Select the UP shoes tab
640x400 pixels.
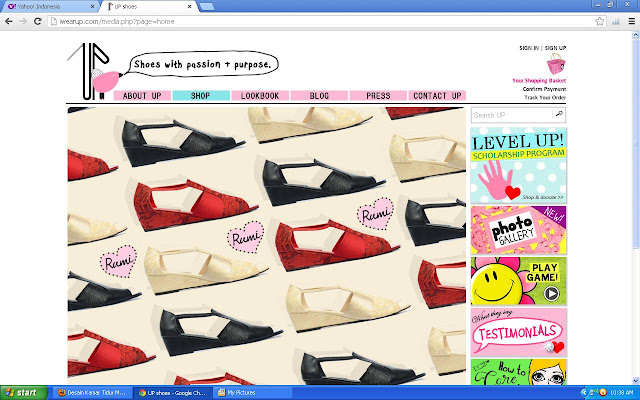(148, 7)
